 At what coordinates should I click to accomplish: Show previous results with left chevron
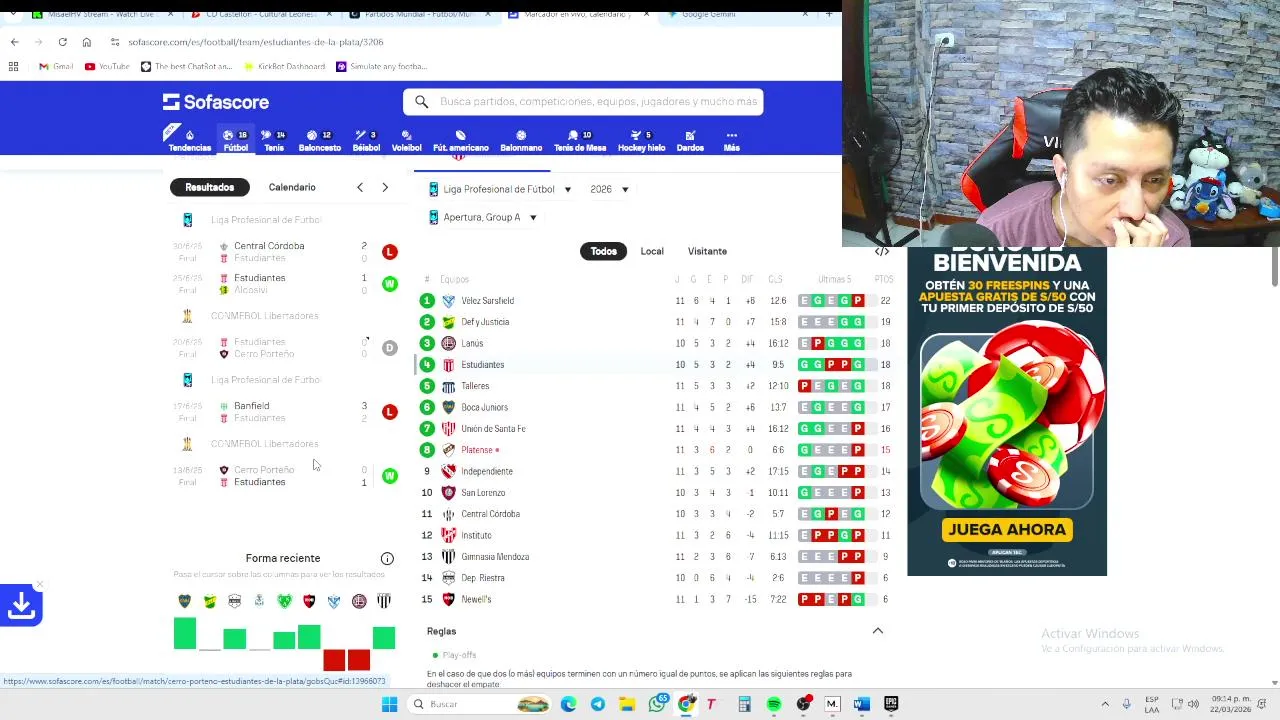pyautogui.click(x=360, y=187)
